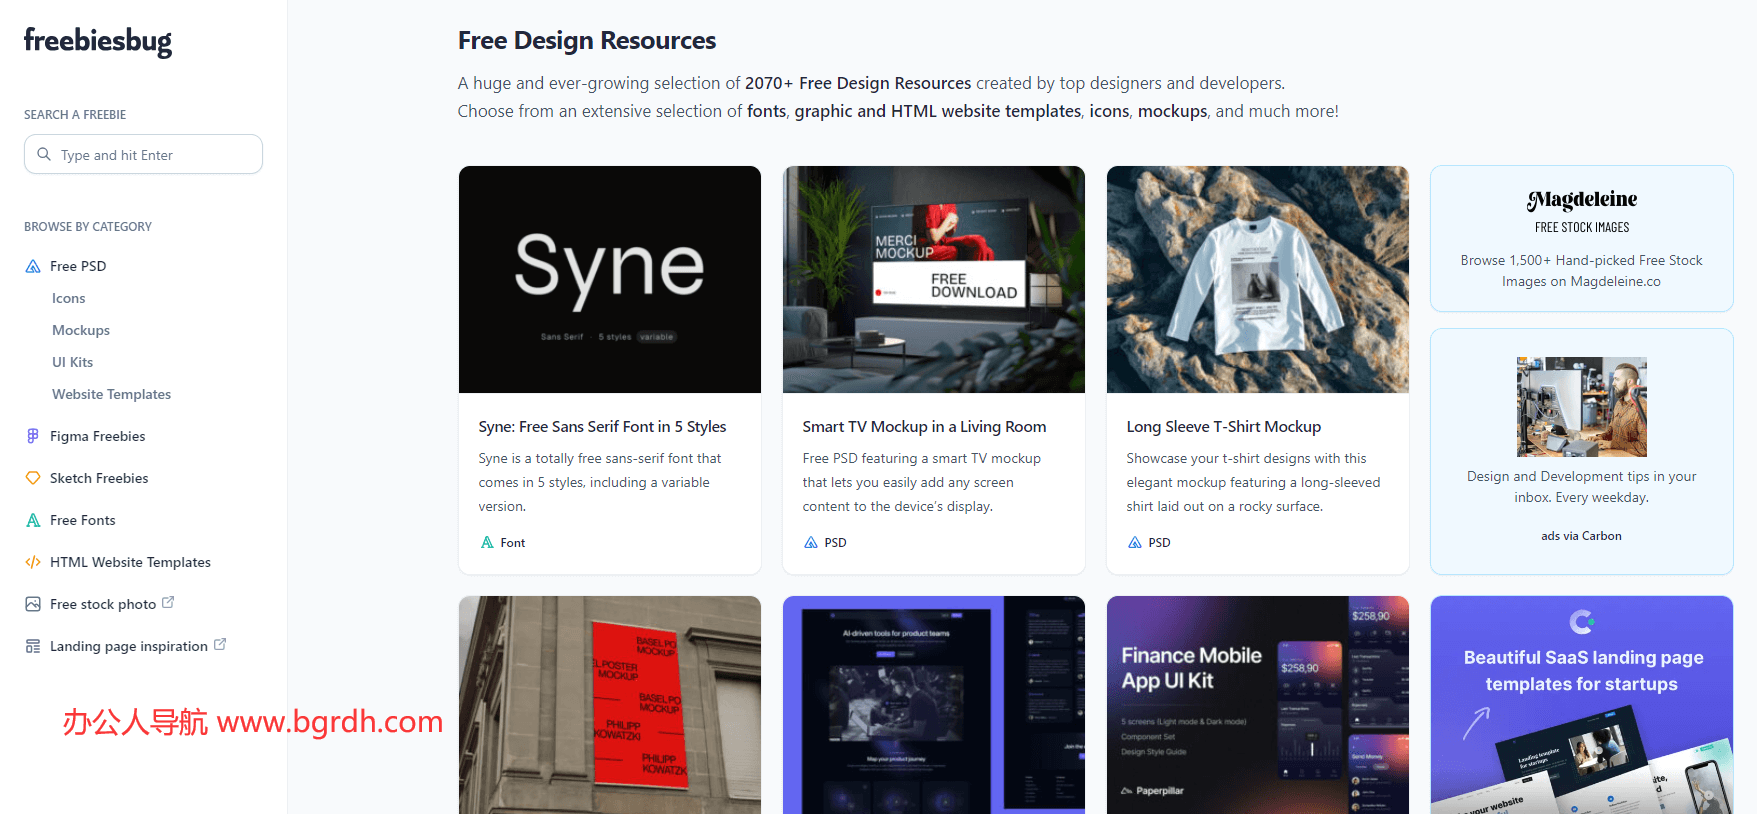Open the Syne font title link
1757x814 pixels.
coord(602,427)
